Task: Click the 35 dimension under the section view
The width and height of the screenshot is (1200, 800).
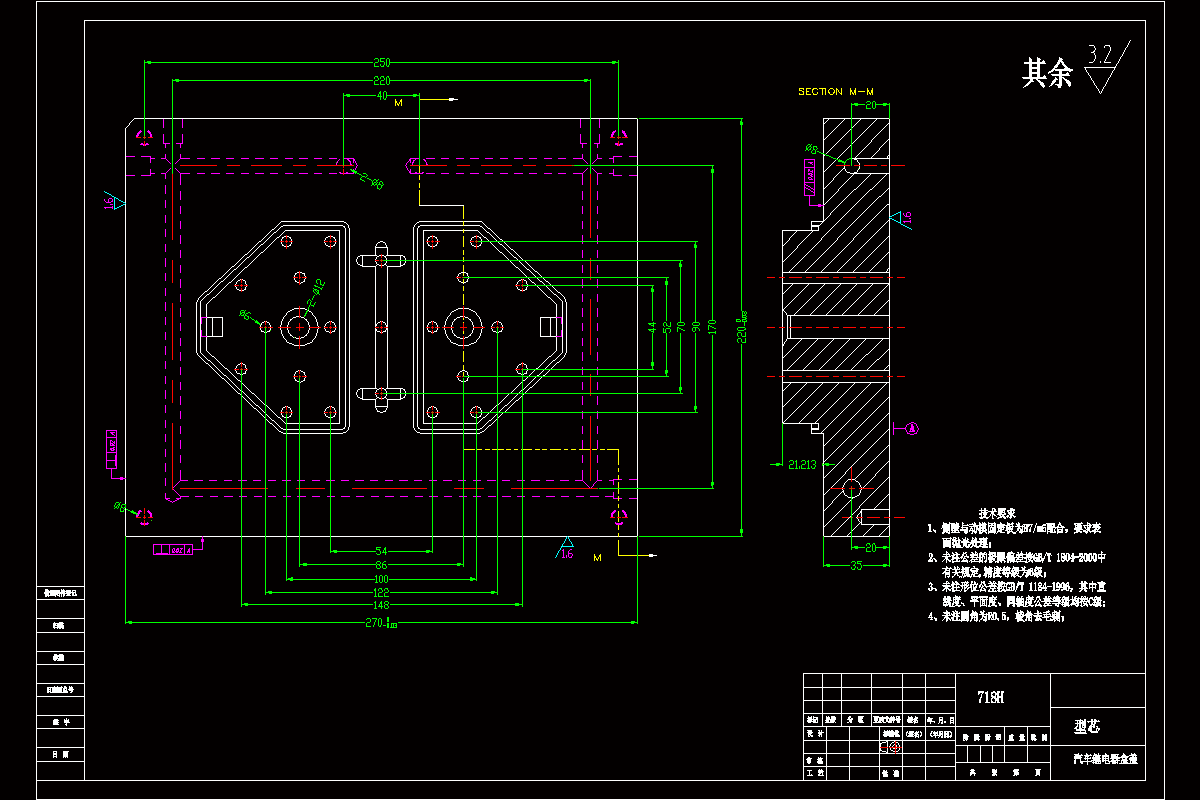Action: (x=856, y=565)
